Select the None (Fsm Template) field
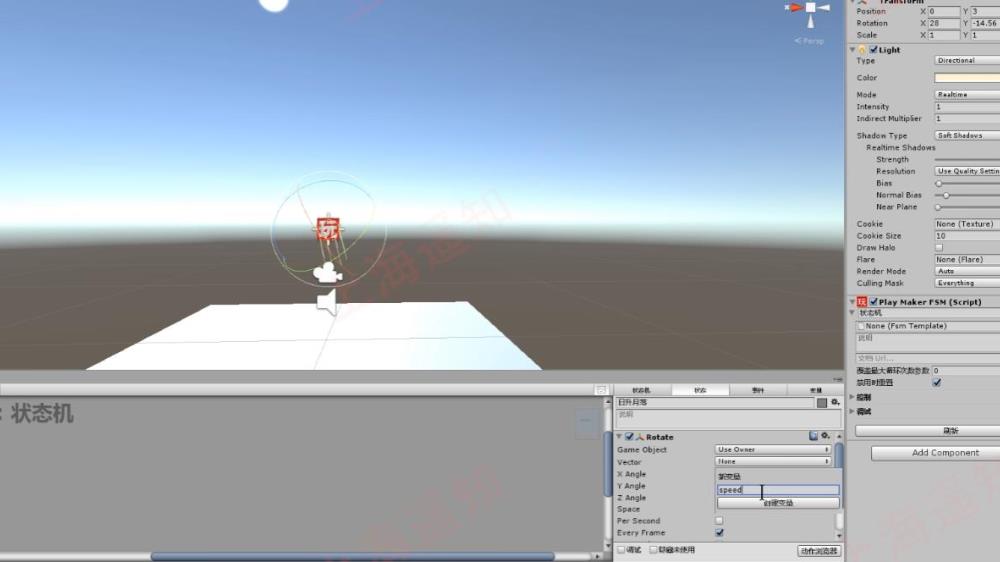Viewport: 1000px width, 562px height. (x=928, y=326)
